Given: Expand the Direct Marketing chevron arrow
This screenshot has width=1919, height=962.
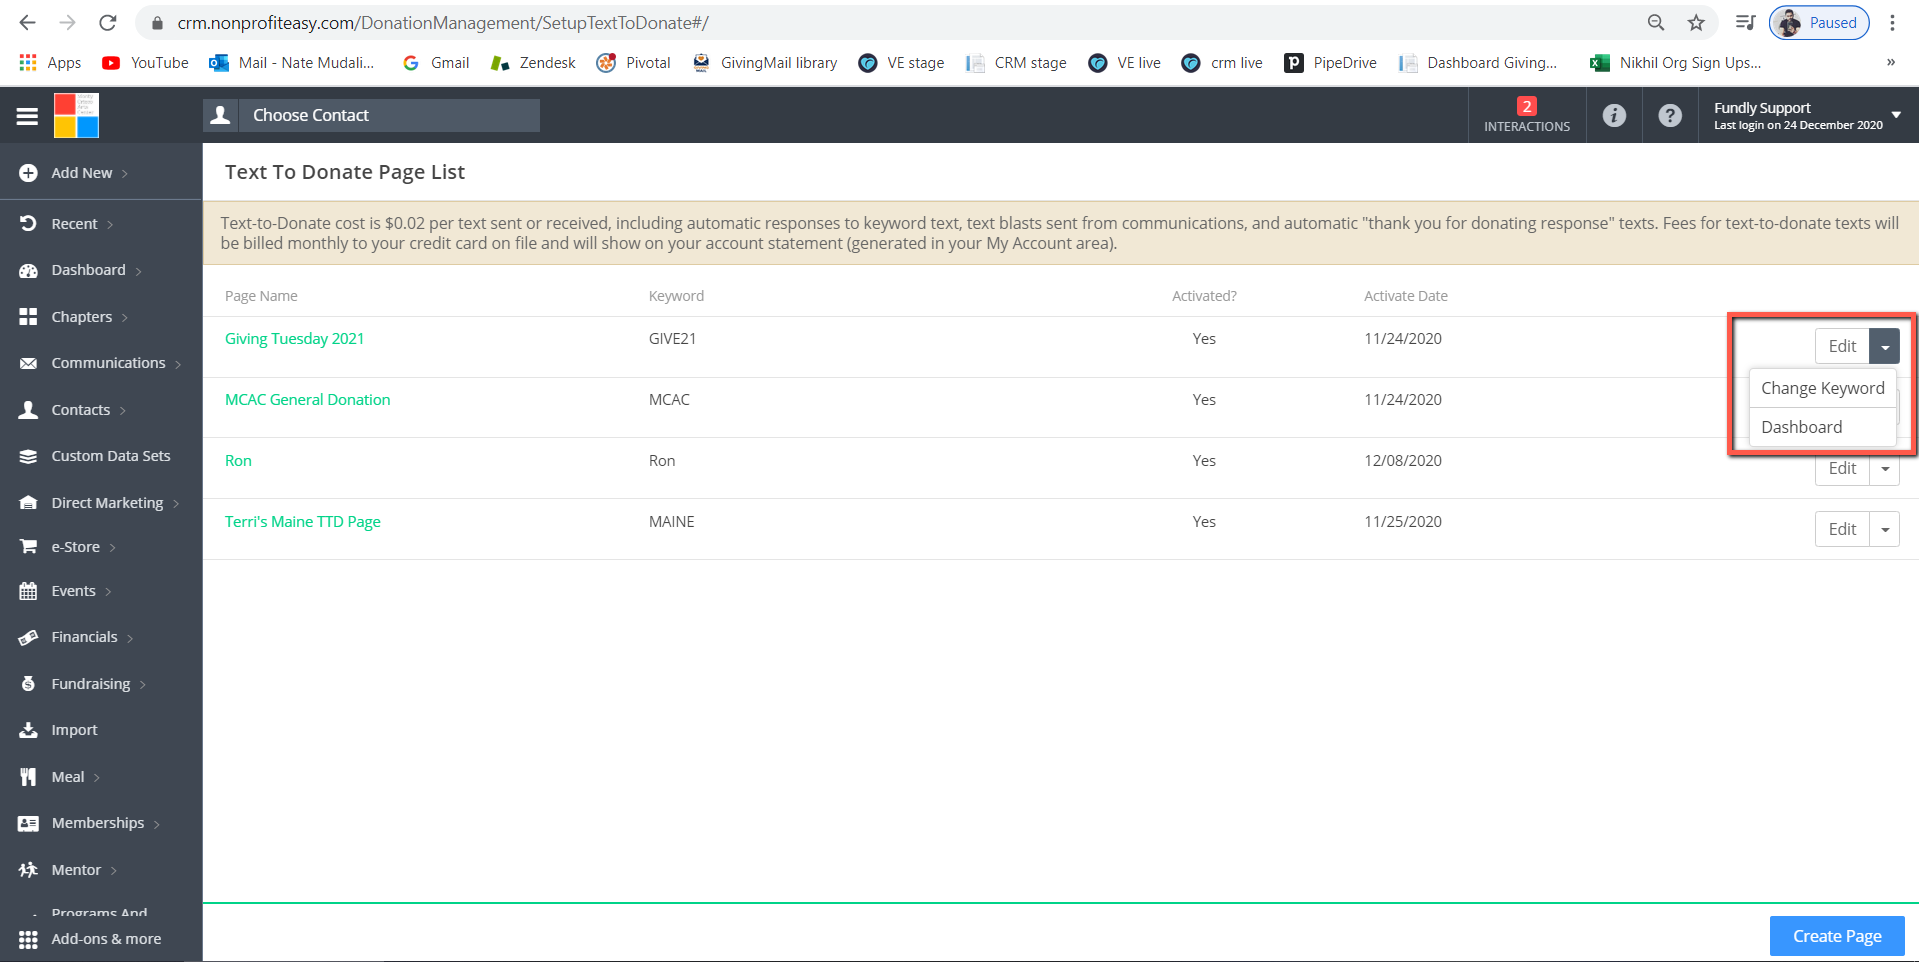Looking at the screenshot, I should click(176, 504).
